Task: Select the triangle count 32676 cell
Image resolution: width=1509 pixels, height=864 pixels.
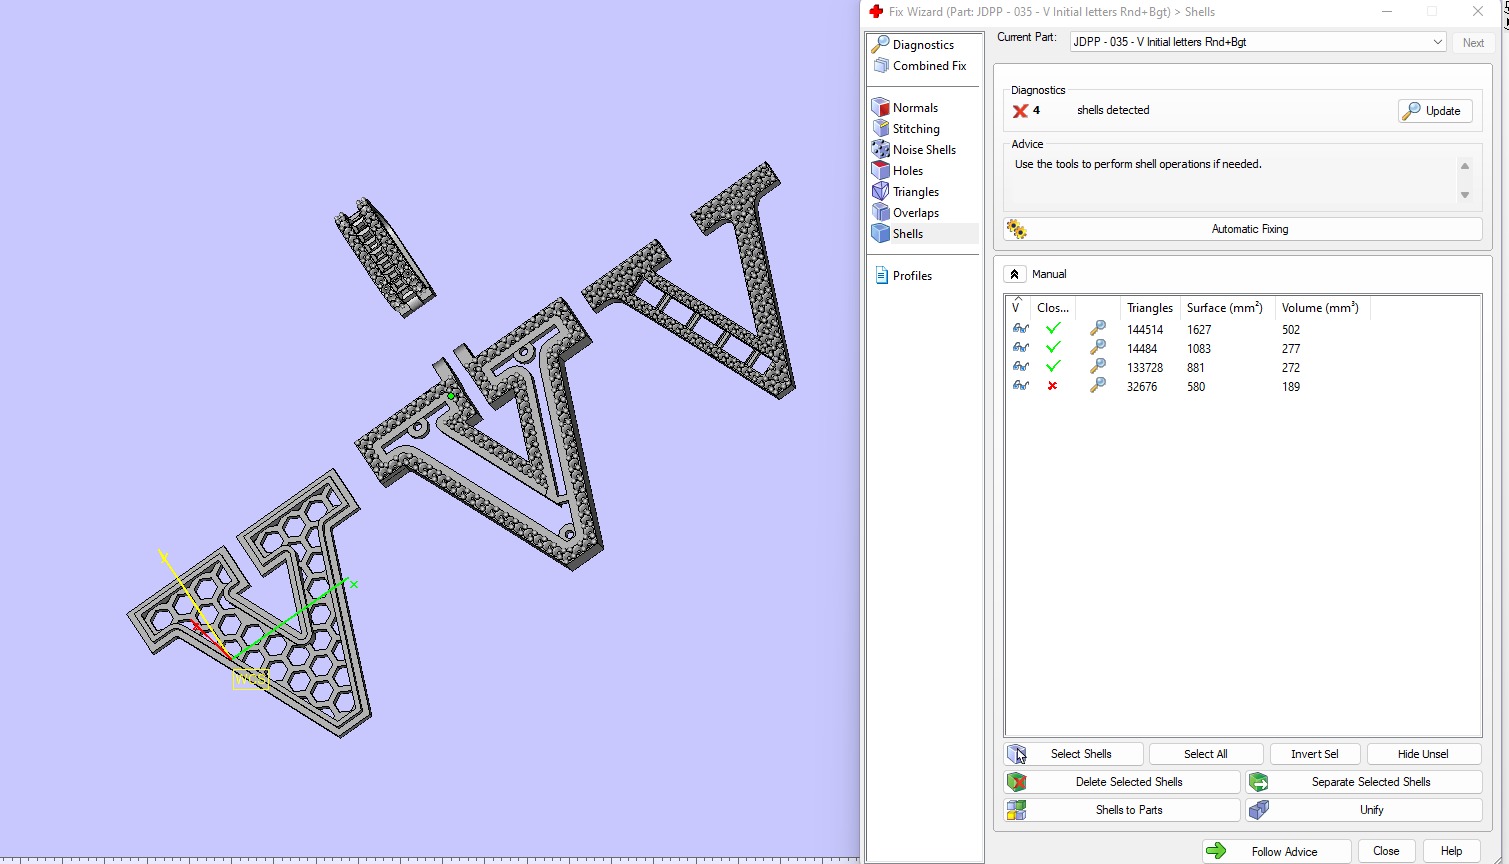Action: click(1142, 387)
